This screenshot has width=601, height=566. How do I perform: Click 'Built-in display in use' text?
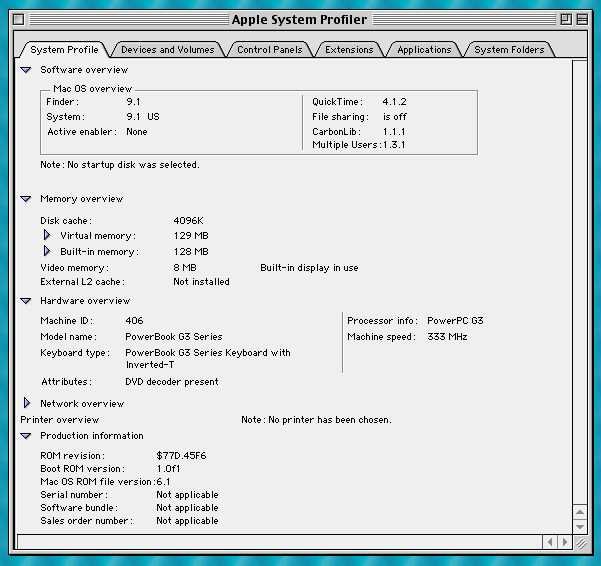[x=309, y=267]
